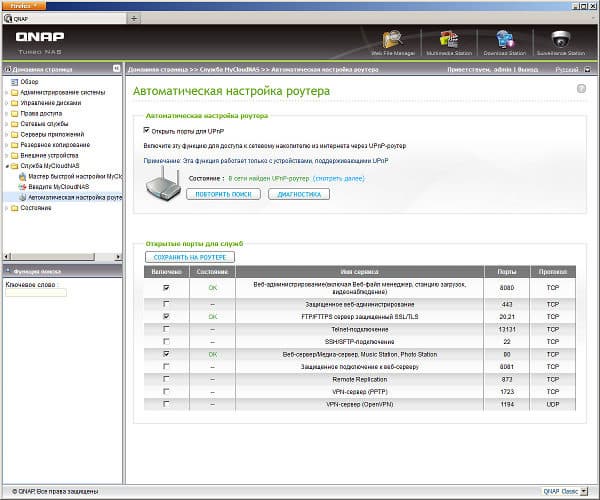Viewport: 600px width, 500px height.
Task: Collapse sidebar panel with arrow icon
Action: 116,68
